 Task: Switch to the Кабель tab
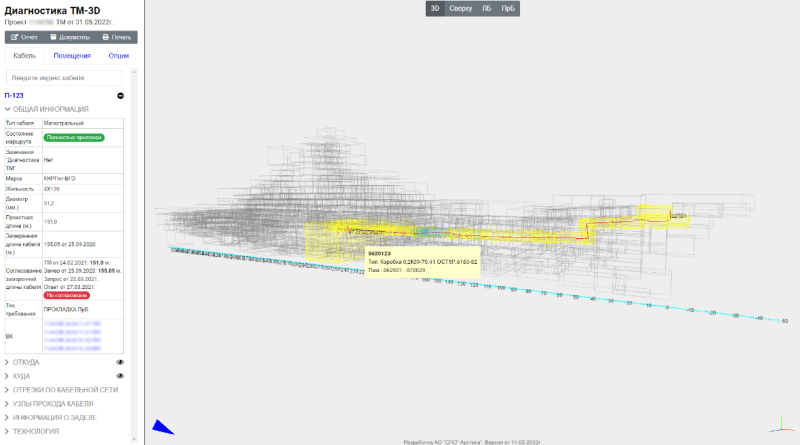tap(24, 56)
